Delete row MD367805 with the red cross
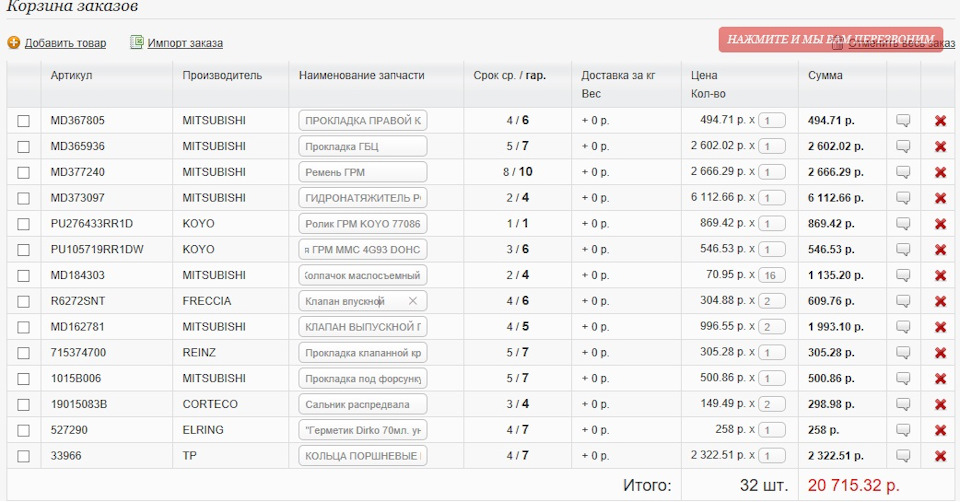 click(x=940, y=121)
